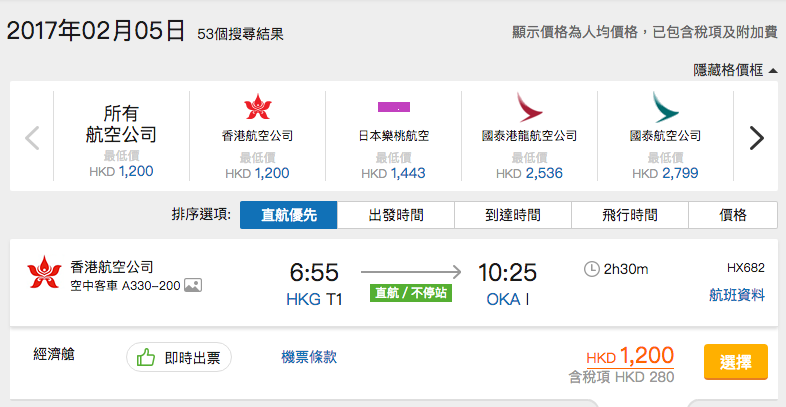786x407 pixels.
Task: Sort results by 直航優先
Action: (x=289, y=215)
